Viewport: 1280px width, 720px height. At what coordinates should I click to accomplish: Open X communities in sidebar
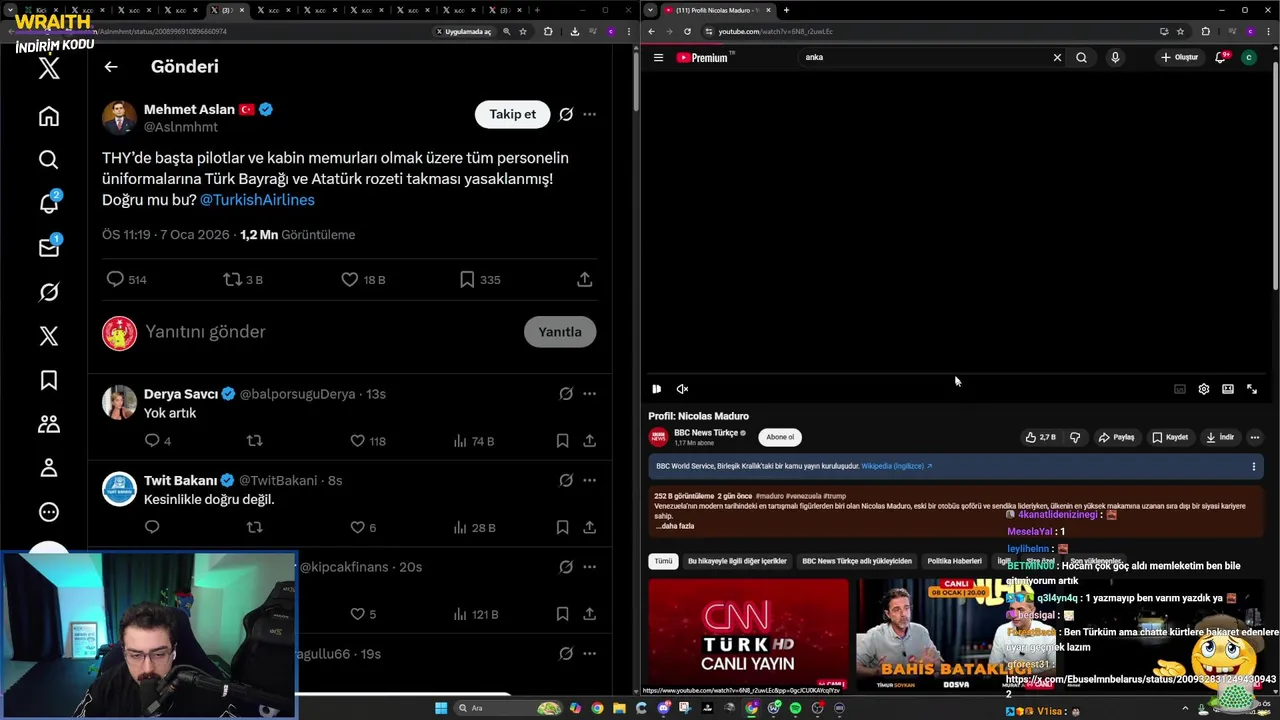point(48,424)
